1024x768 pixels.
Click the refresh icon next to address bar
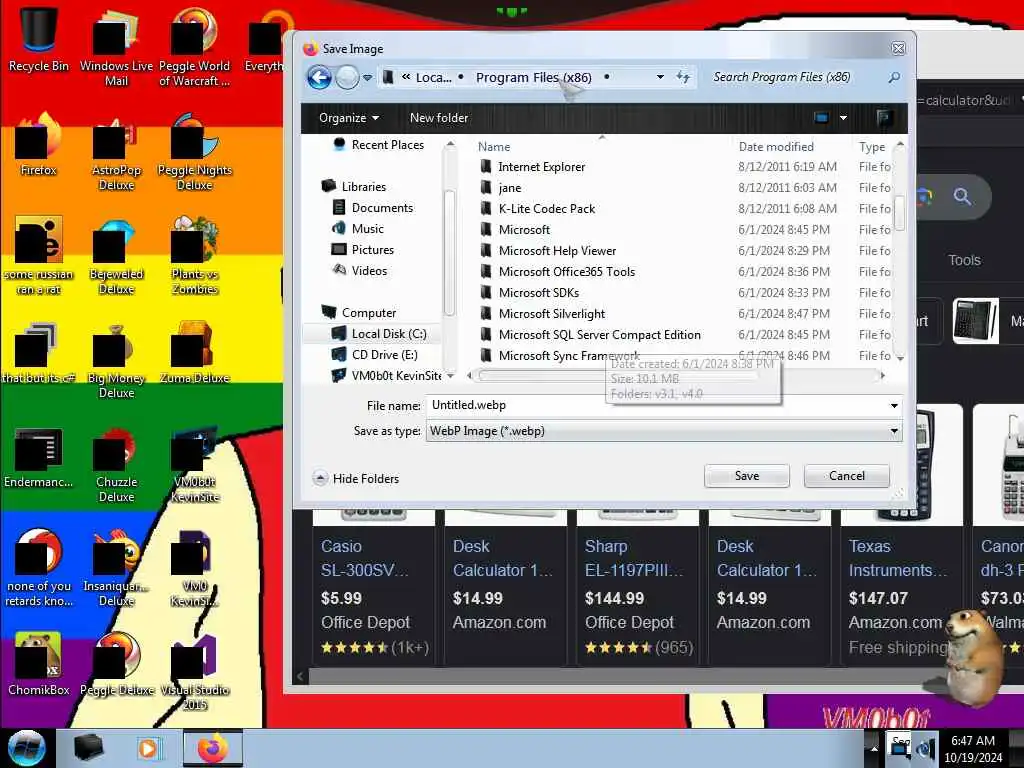(x=684, y=77)
